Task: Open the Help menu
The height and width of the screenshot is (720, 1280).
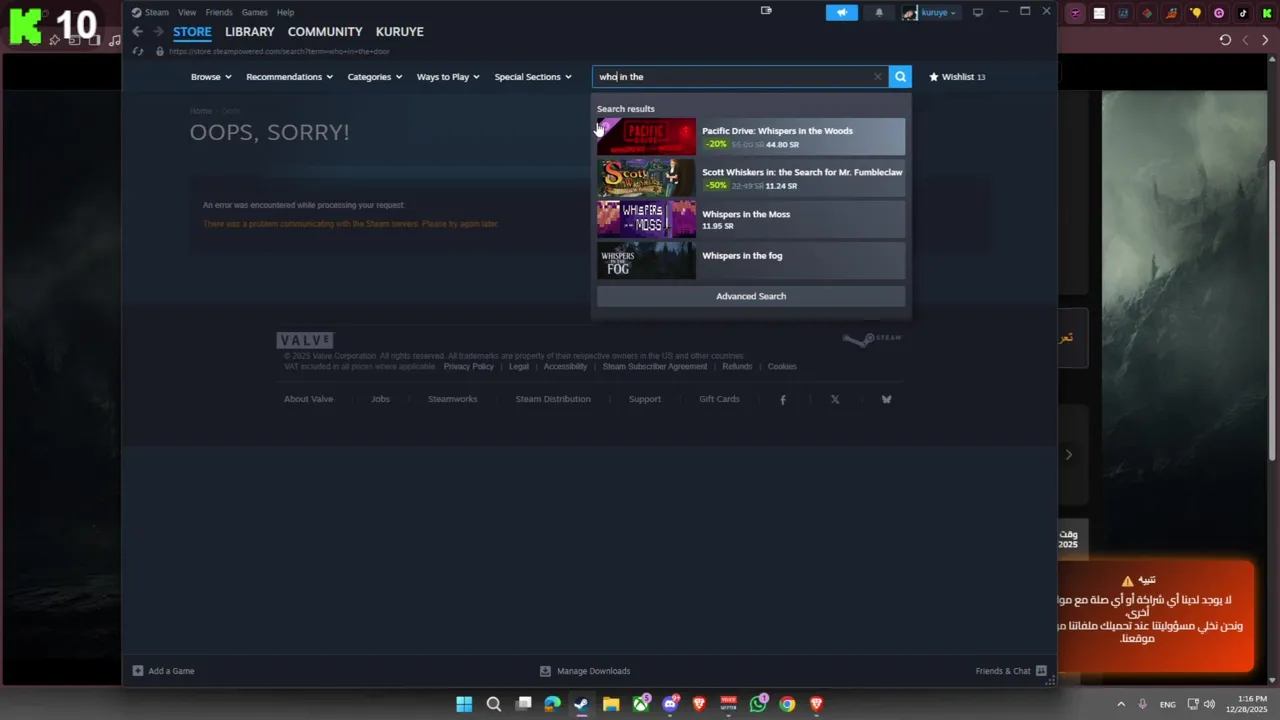Action: (x=285, y=12)
